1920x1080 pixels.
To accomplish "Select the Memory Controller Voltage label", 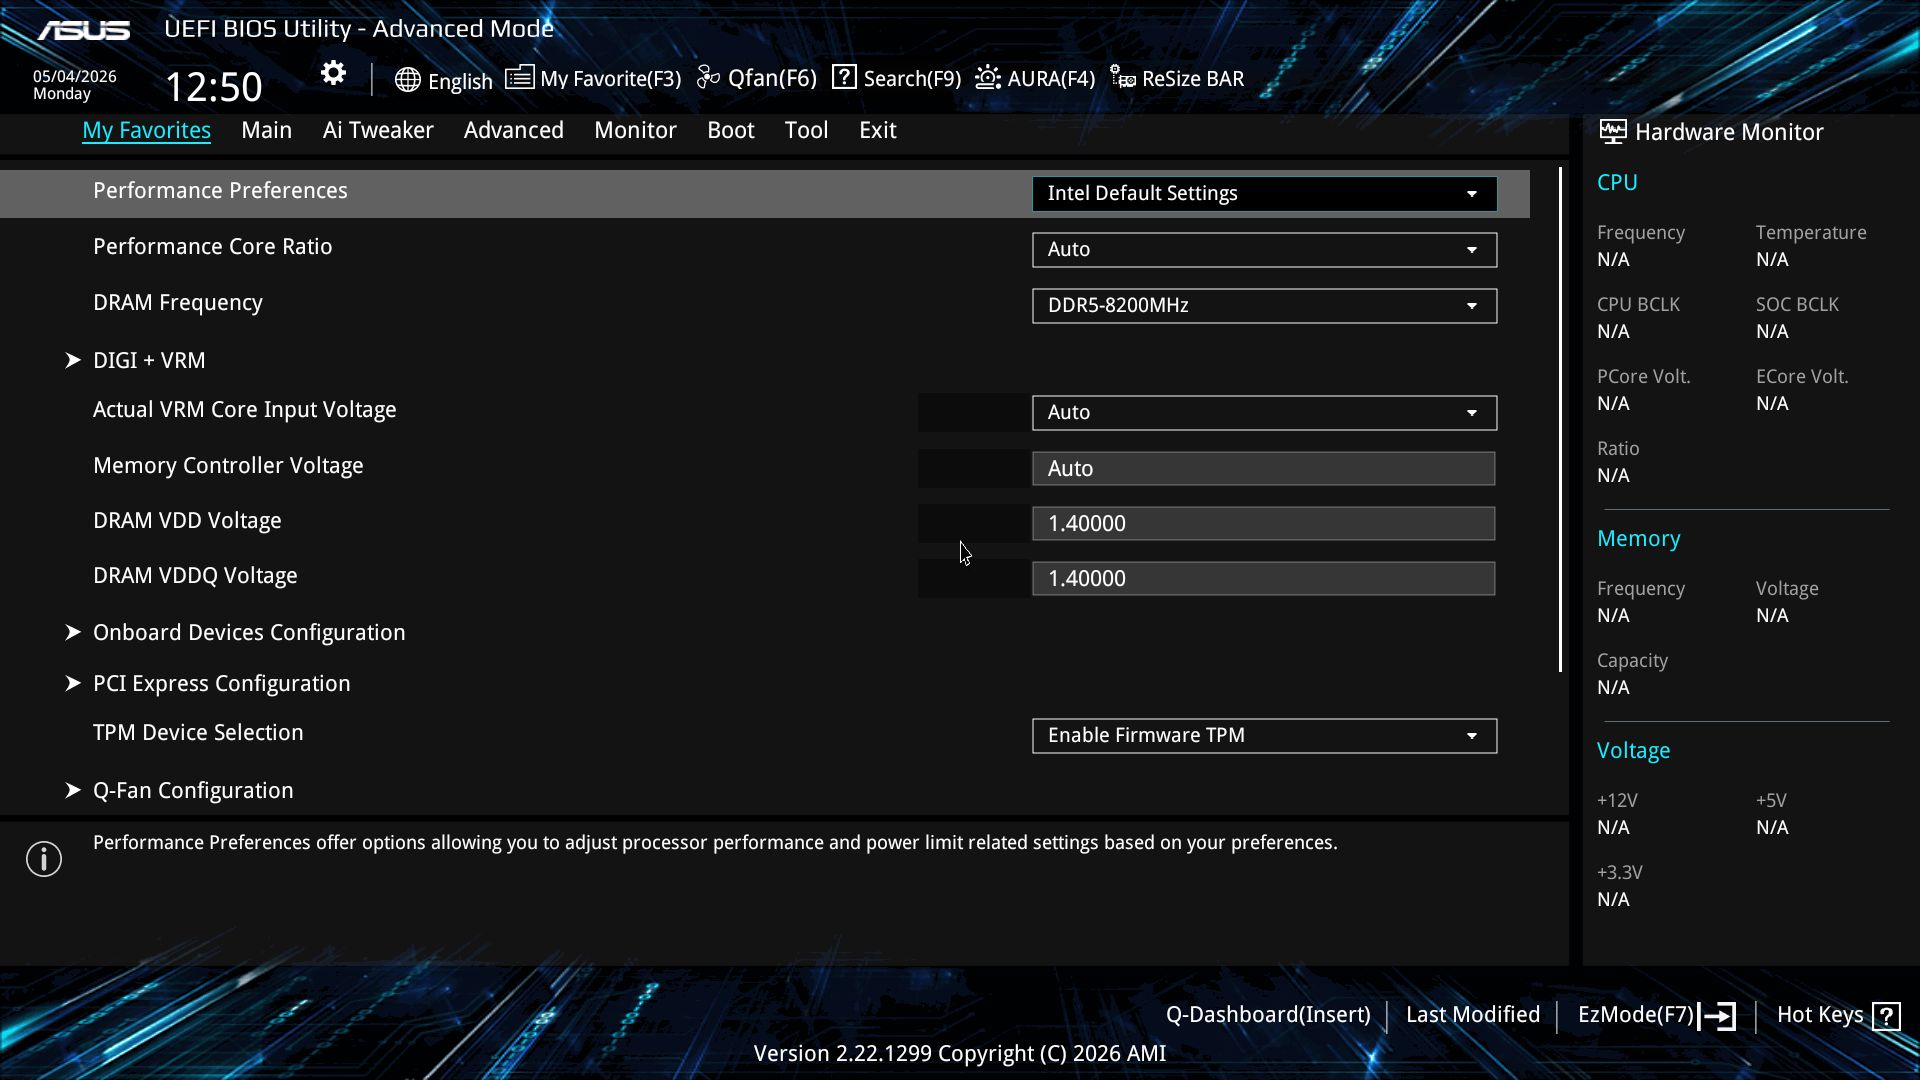I will coord(228,466).
